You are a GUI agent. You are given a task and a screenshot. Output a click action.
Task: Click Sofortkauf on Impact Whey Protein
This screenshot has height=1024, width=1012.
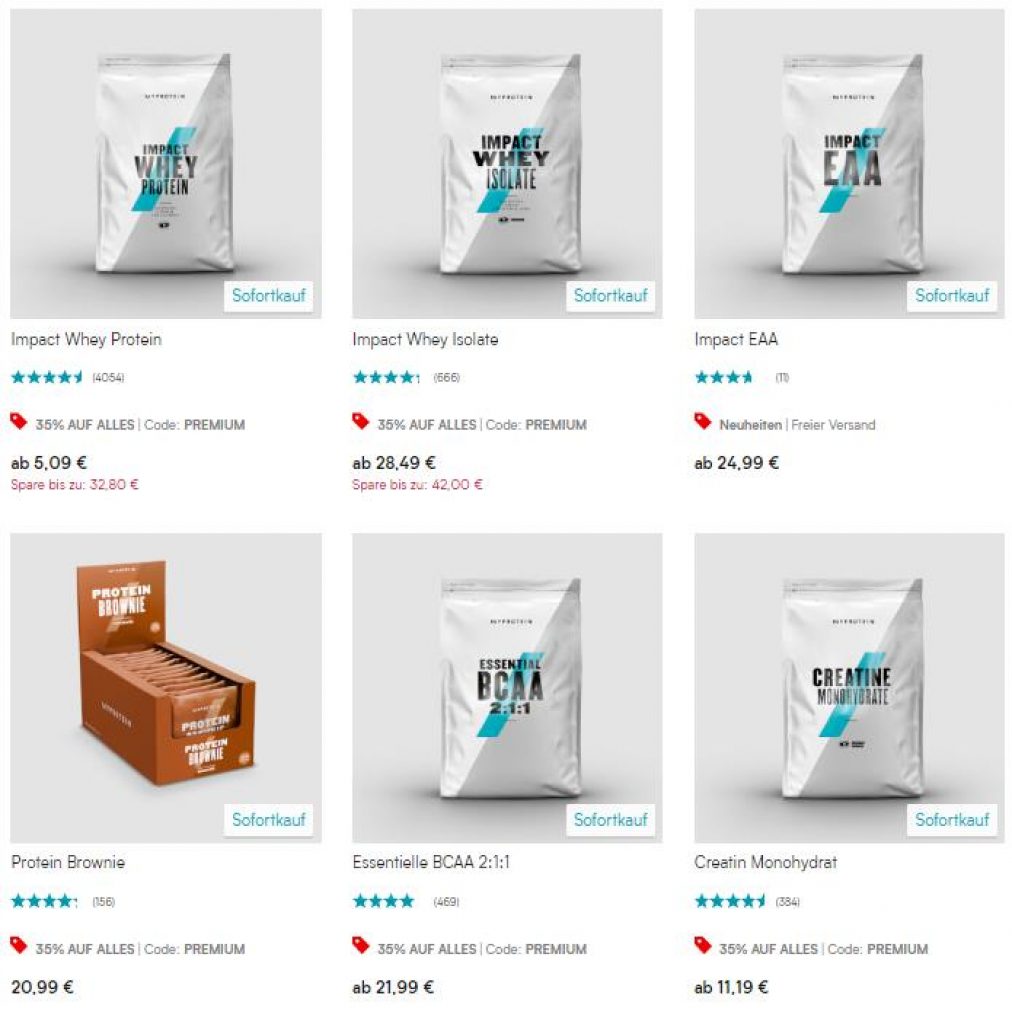coord(268,296)
